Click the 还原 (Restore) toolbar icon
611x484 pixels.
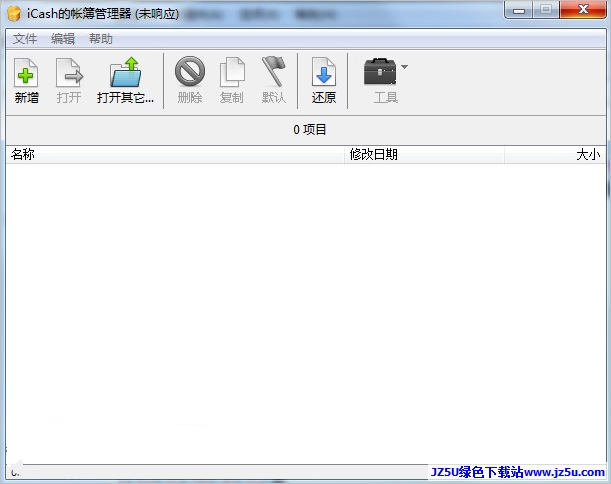coord(324,72)
